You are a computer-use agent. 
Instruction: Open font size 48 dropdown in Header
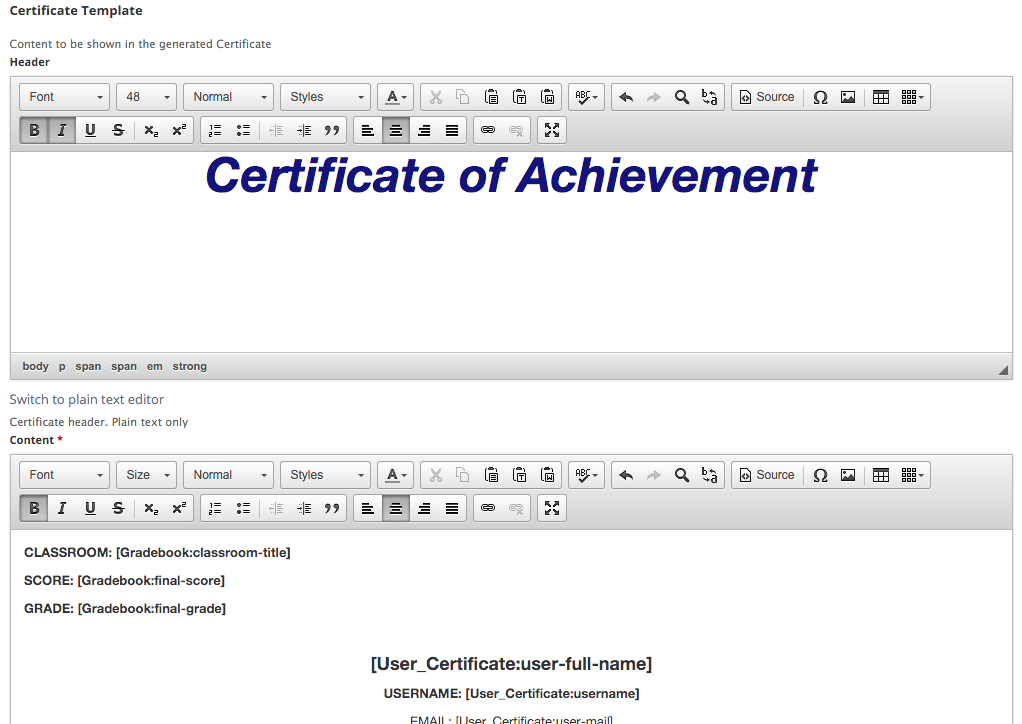pyautogui.click(x=147, y=97)
